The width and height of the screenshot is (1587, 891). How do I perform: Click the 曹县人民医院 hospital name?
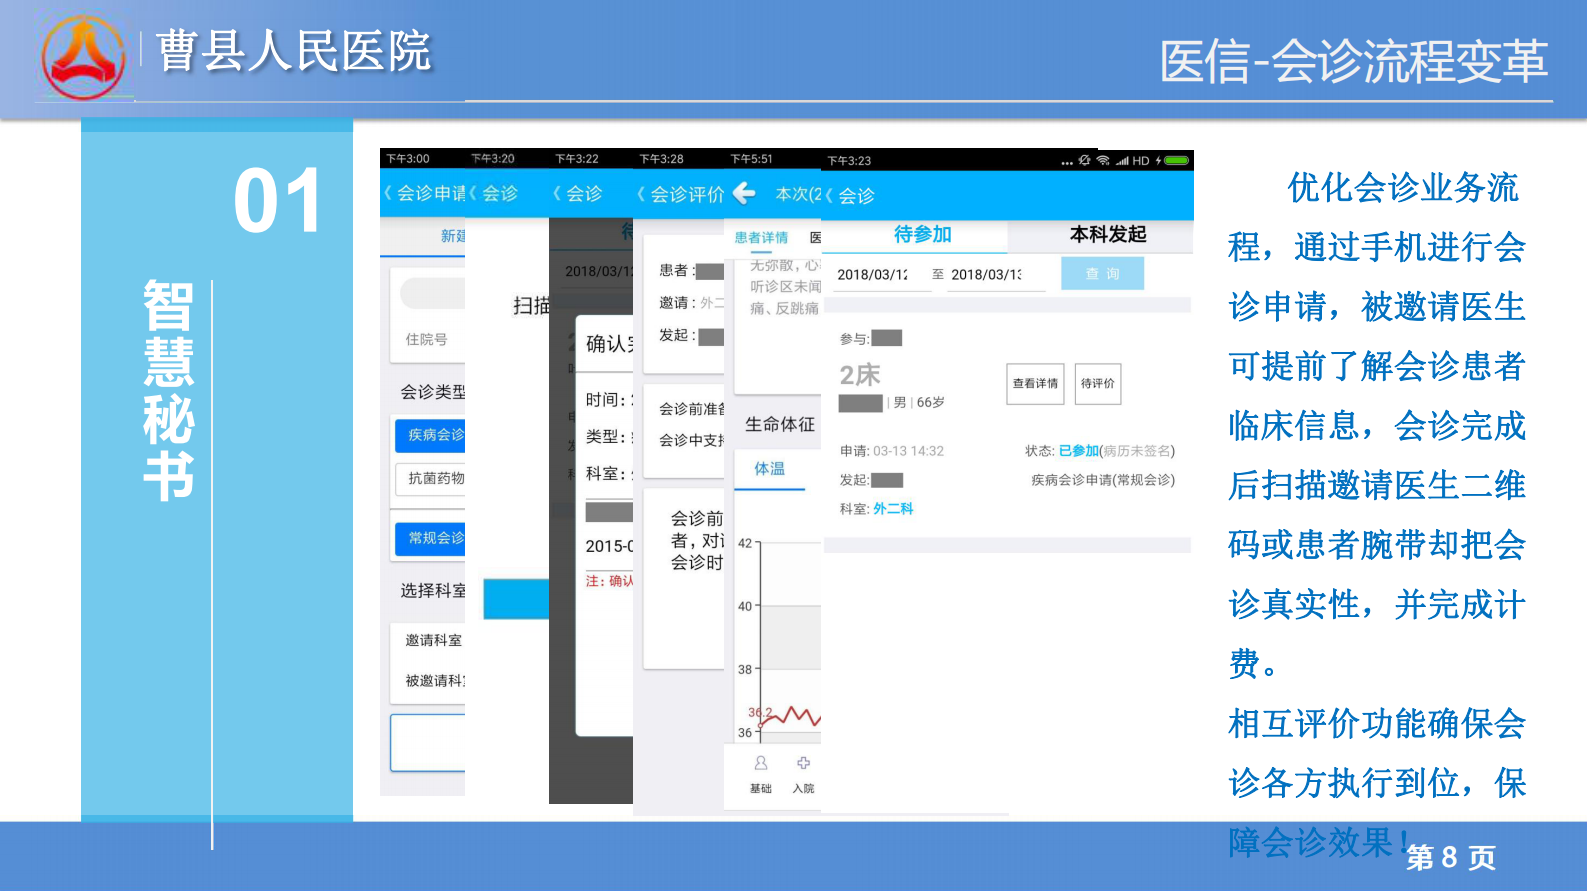[293, 51]
